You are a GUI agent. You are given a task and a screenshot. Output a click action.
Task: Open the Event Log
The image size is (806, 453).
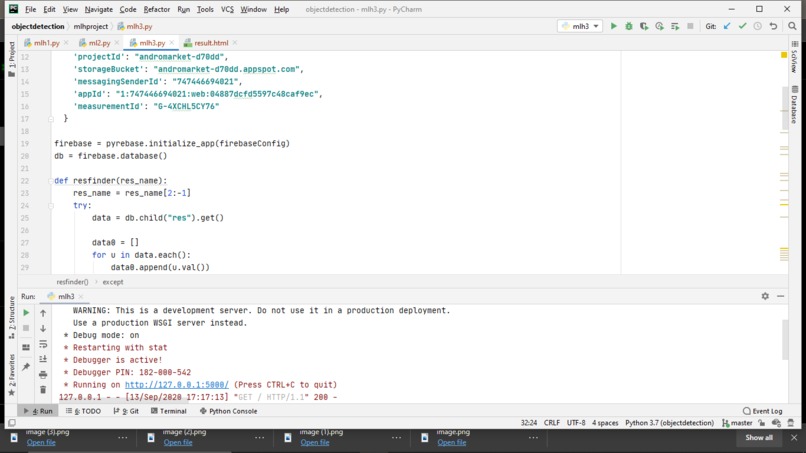(763, 411)
